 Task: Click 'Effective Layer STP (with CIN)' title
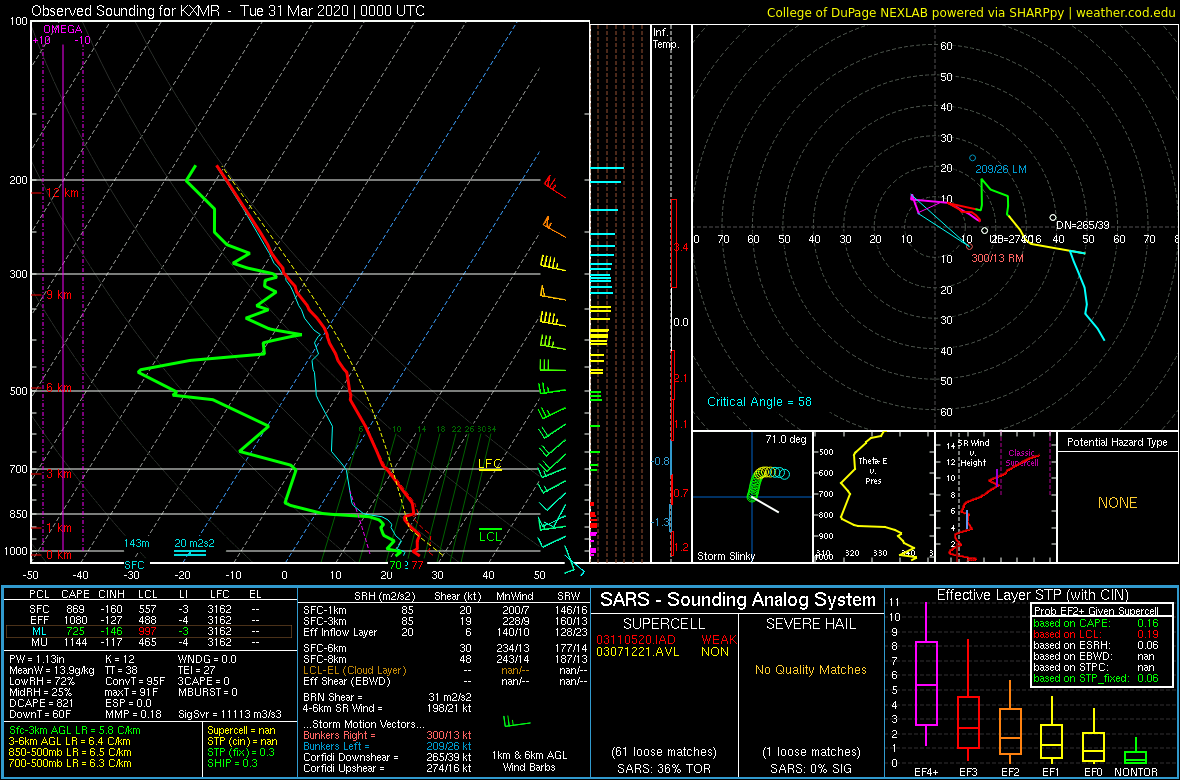1032,596
